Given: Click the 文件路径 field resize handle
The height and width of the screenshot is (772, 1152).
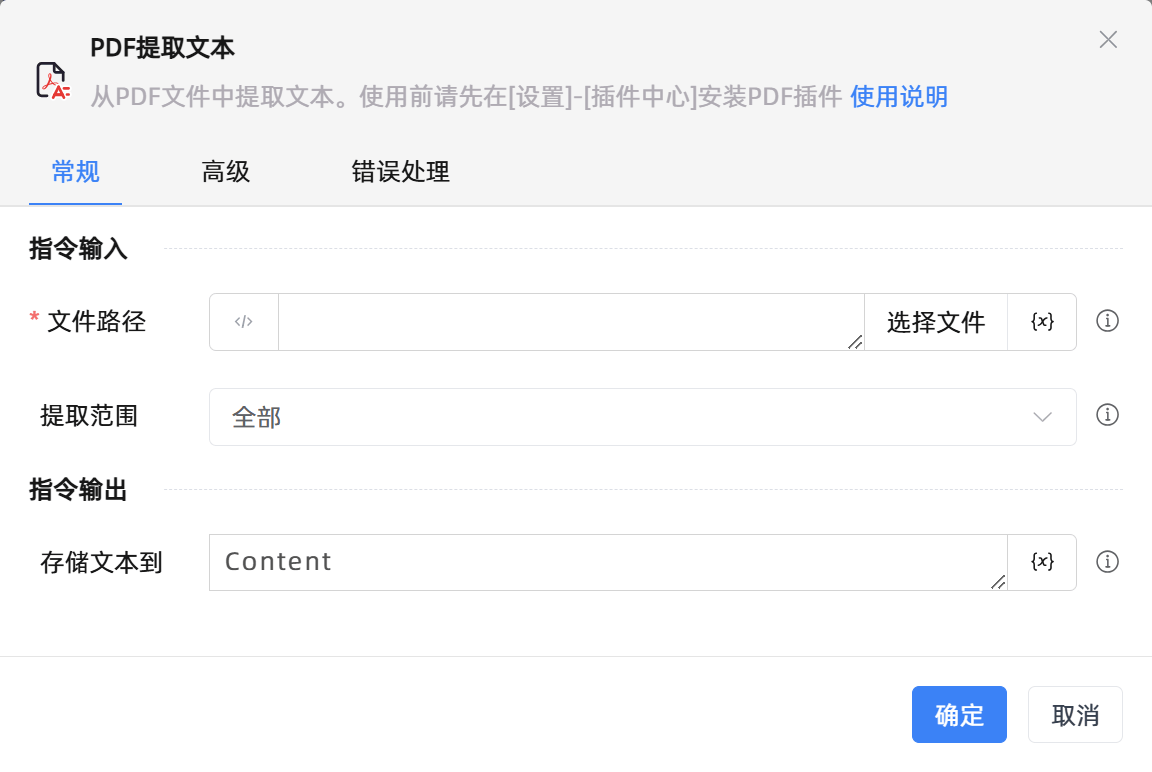Looking at the screenshot, I should coord(855,342).
